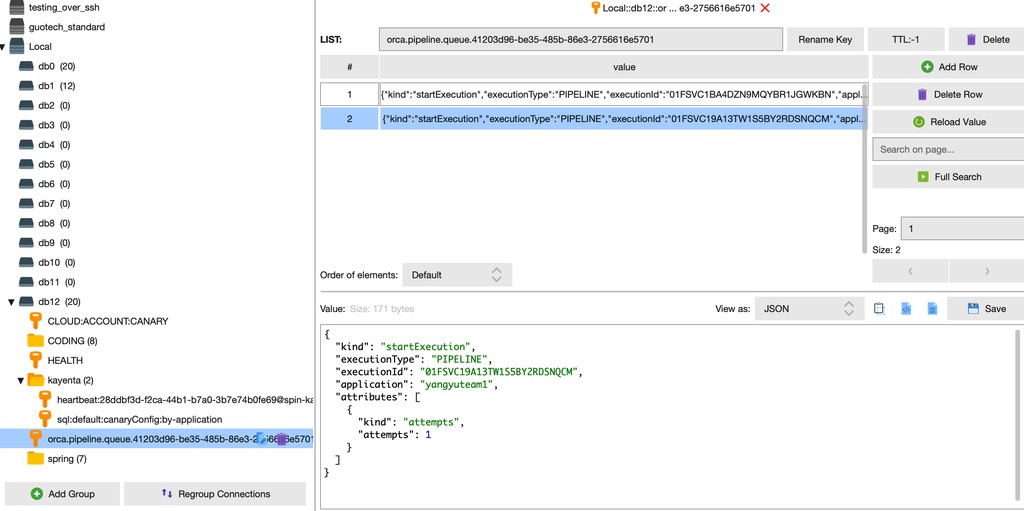Open the View as JSON dropdown
This screenshot has height=511, width=1024.
809,309
